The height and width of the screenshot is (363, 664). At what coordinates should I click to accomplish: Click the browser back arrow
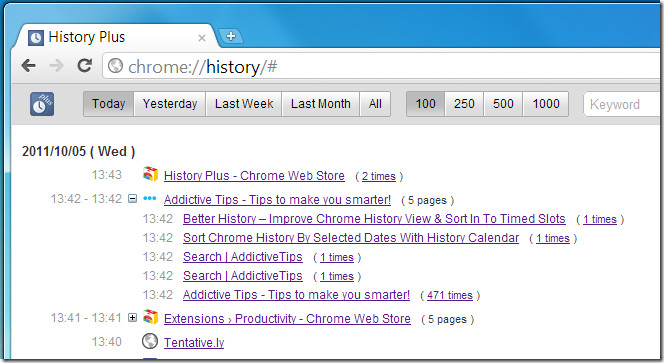[x=28, y=66]
